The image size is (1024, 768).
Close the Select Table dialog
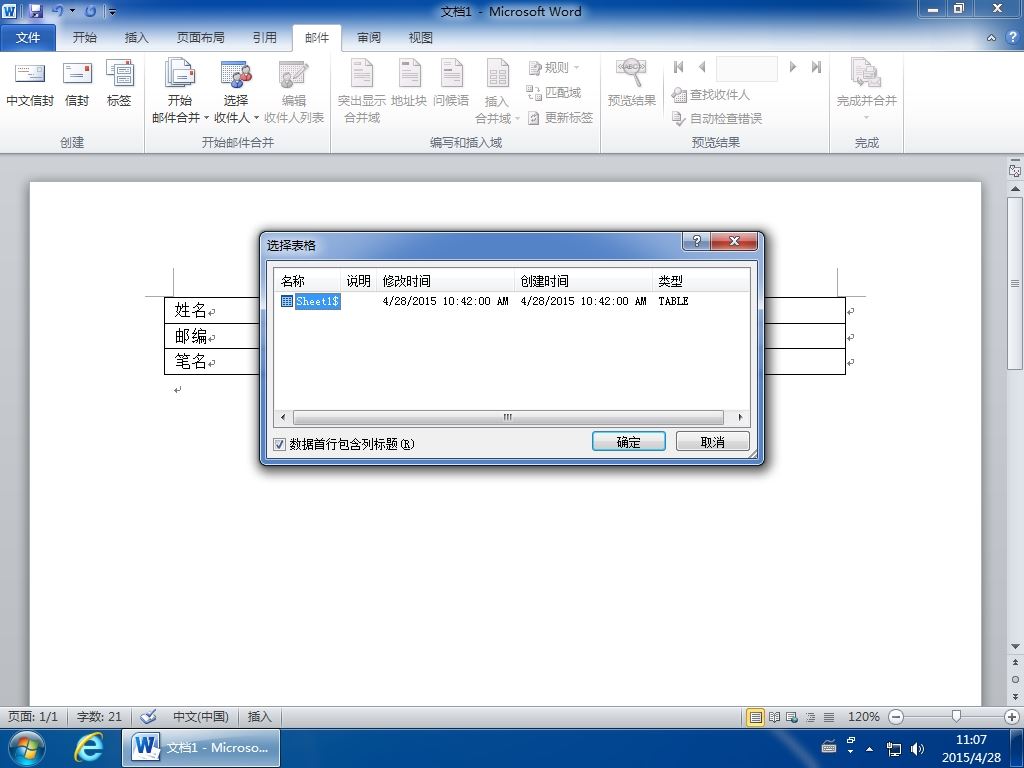tap(734, 241)
